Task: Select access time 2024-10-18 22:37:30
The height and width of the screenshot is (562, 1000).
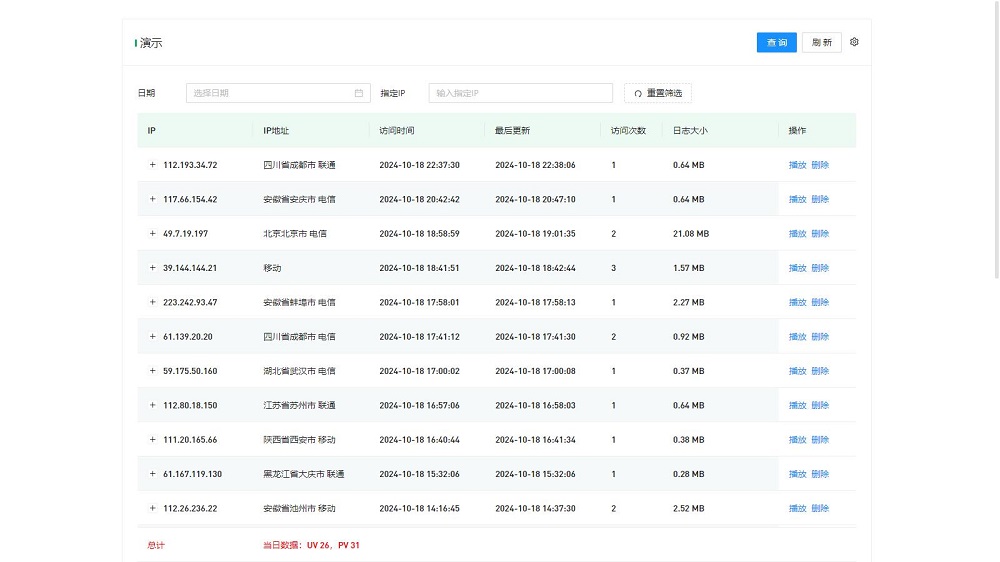Action: (420, 165)
